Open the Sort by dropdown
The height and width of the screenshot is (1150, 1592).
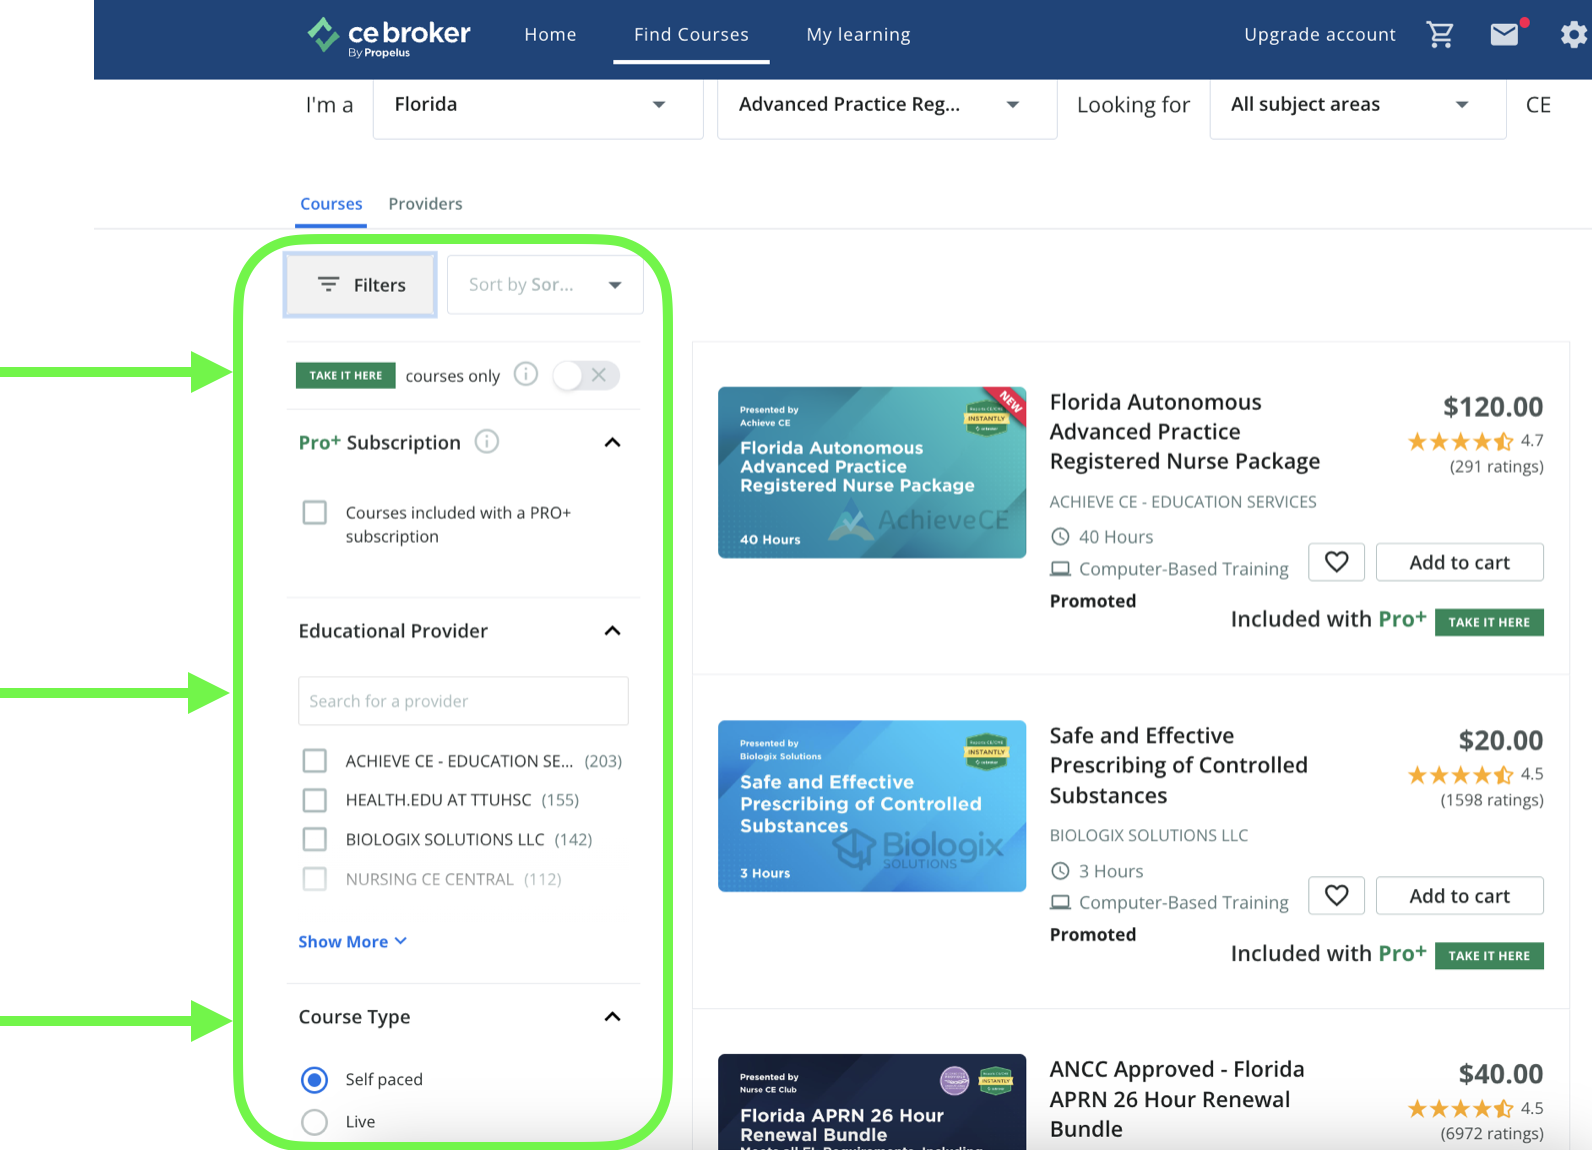click(x=545, y=285)
